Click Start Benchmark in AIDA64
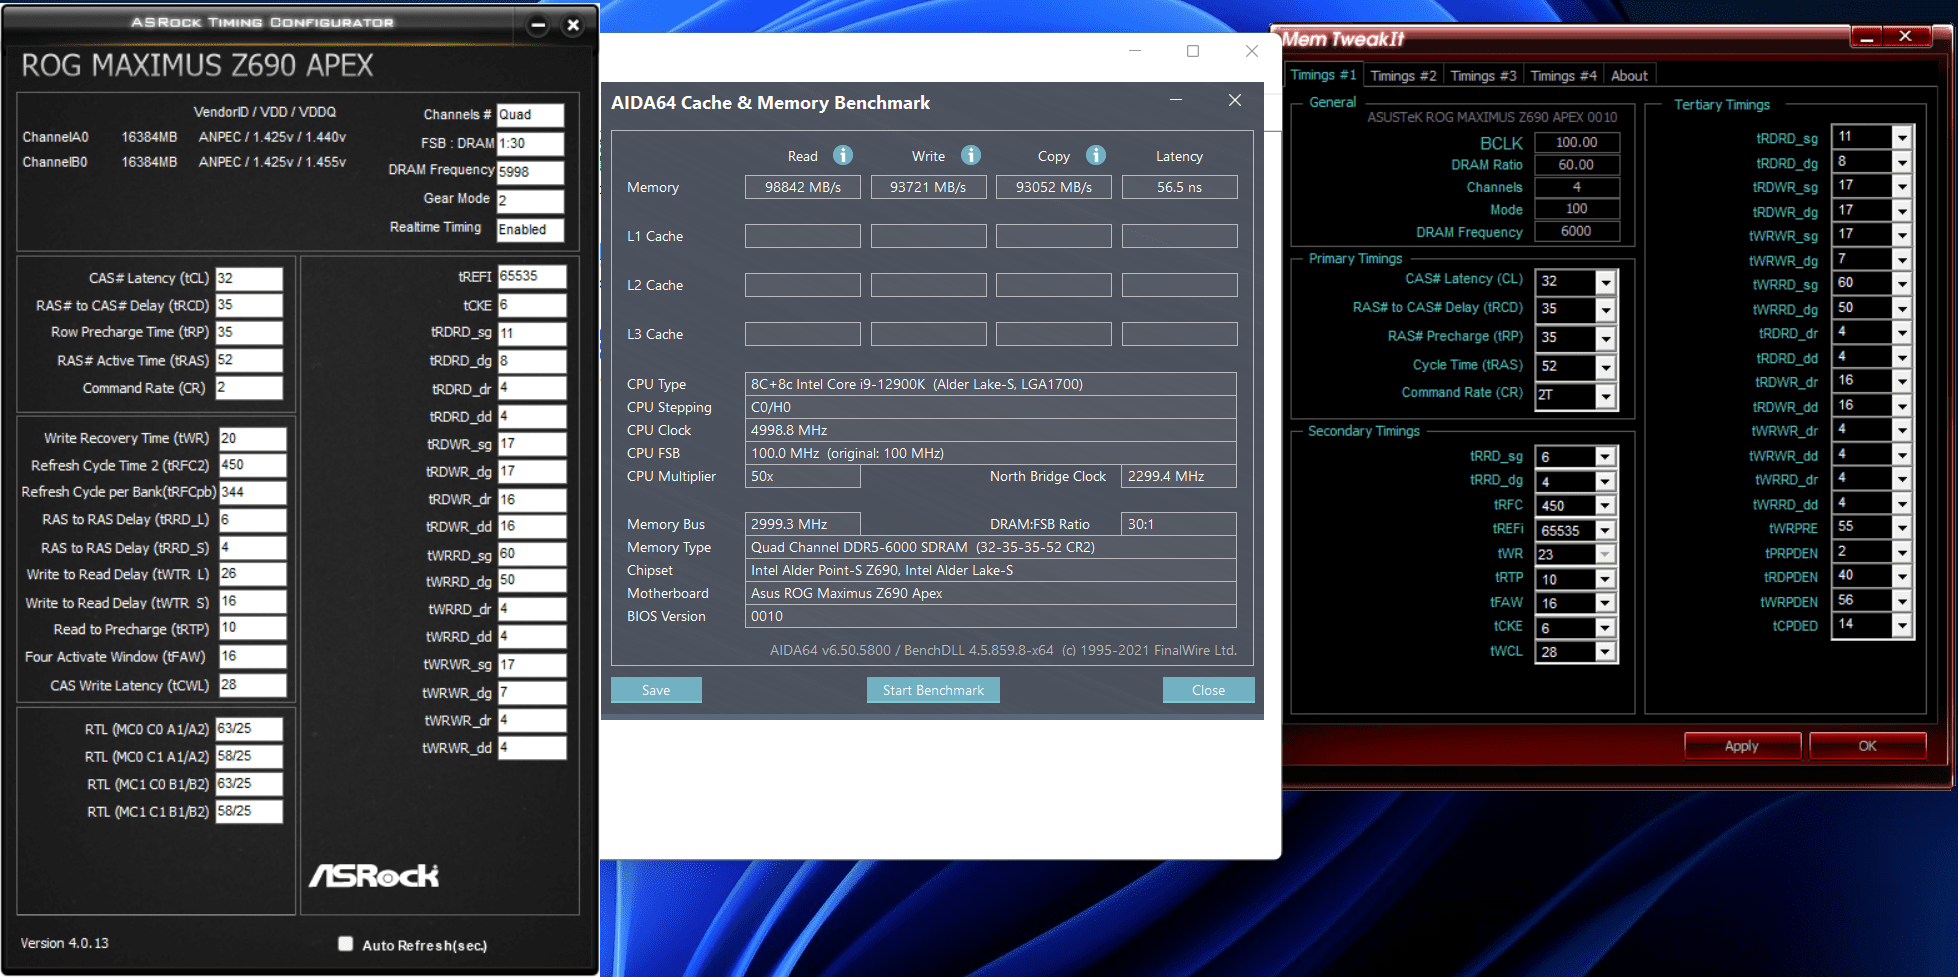 [933, 690]
